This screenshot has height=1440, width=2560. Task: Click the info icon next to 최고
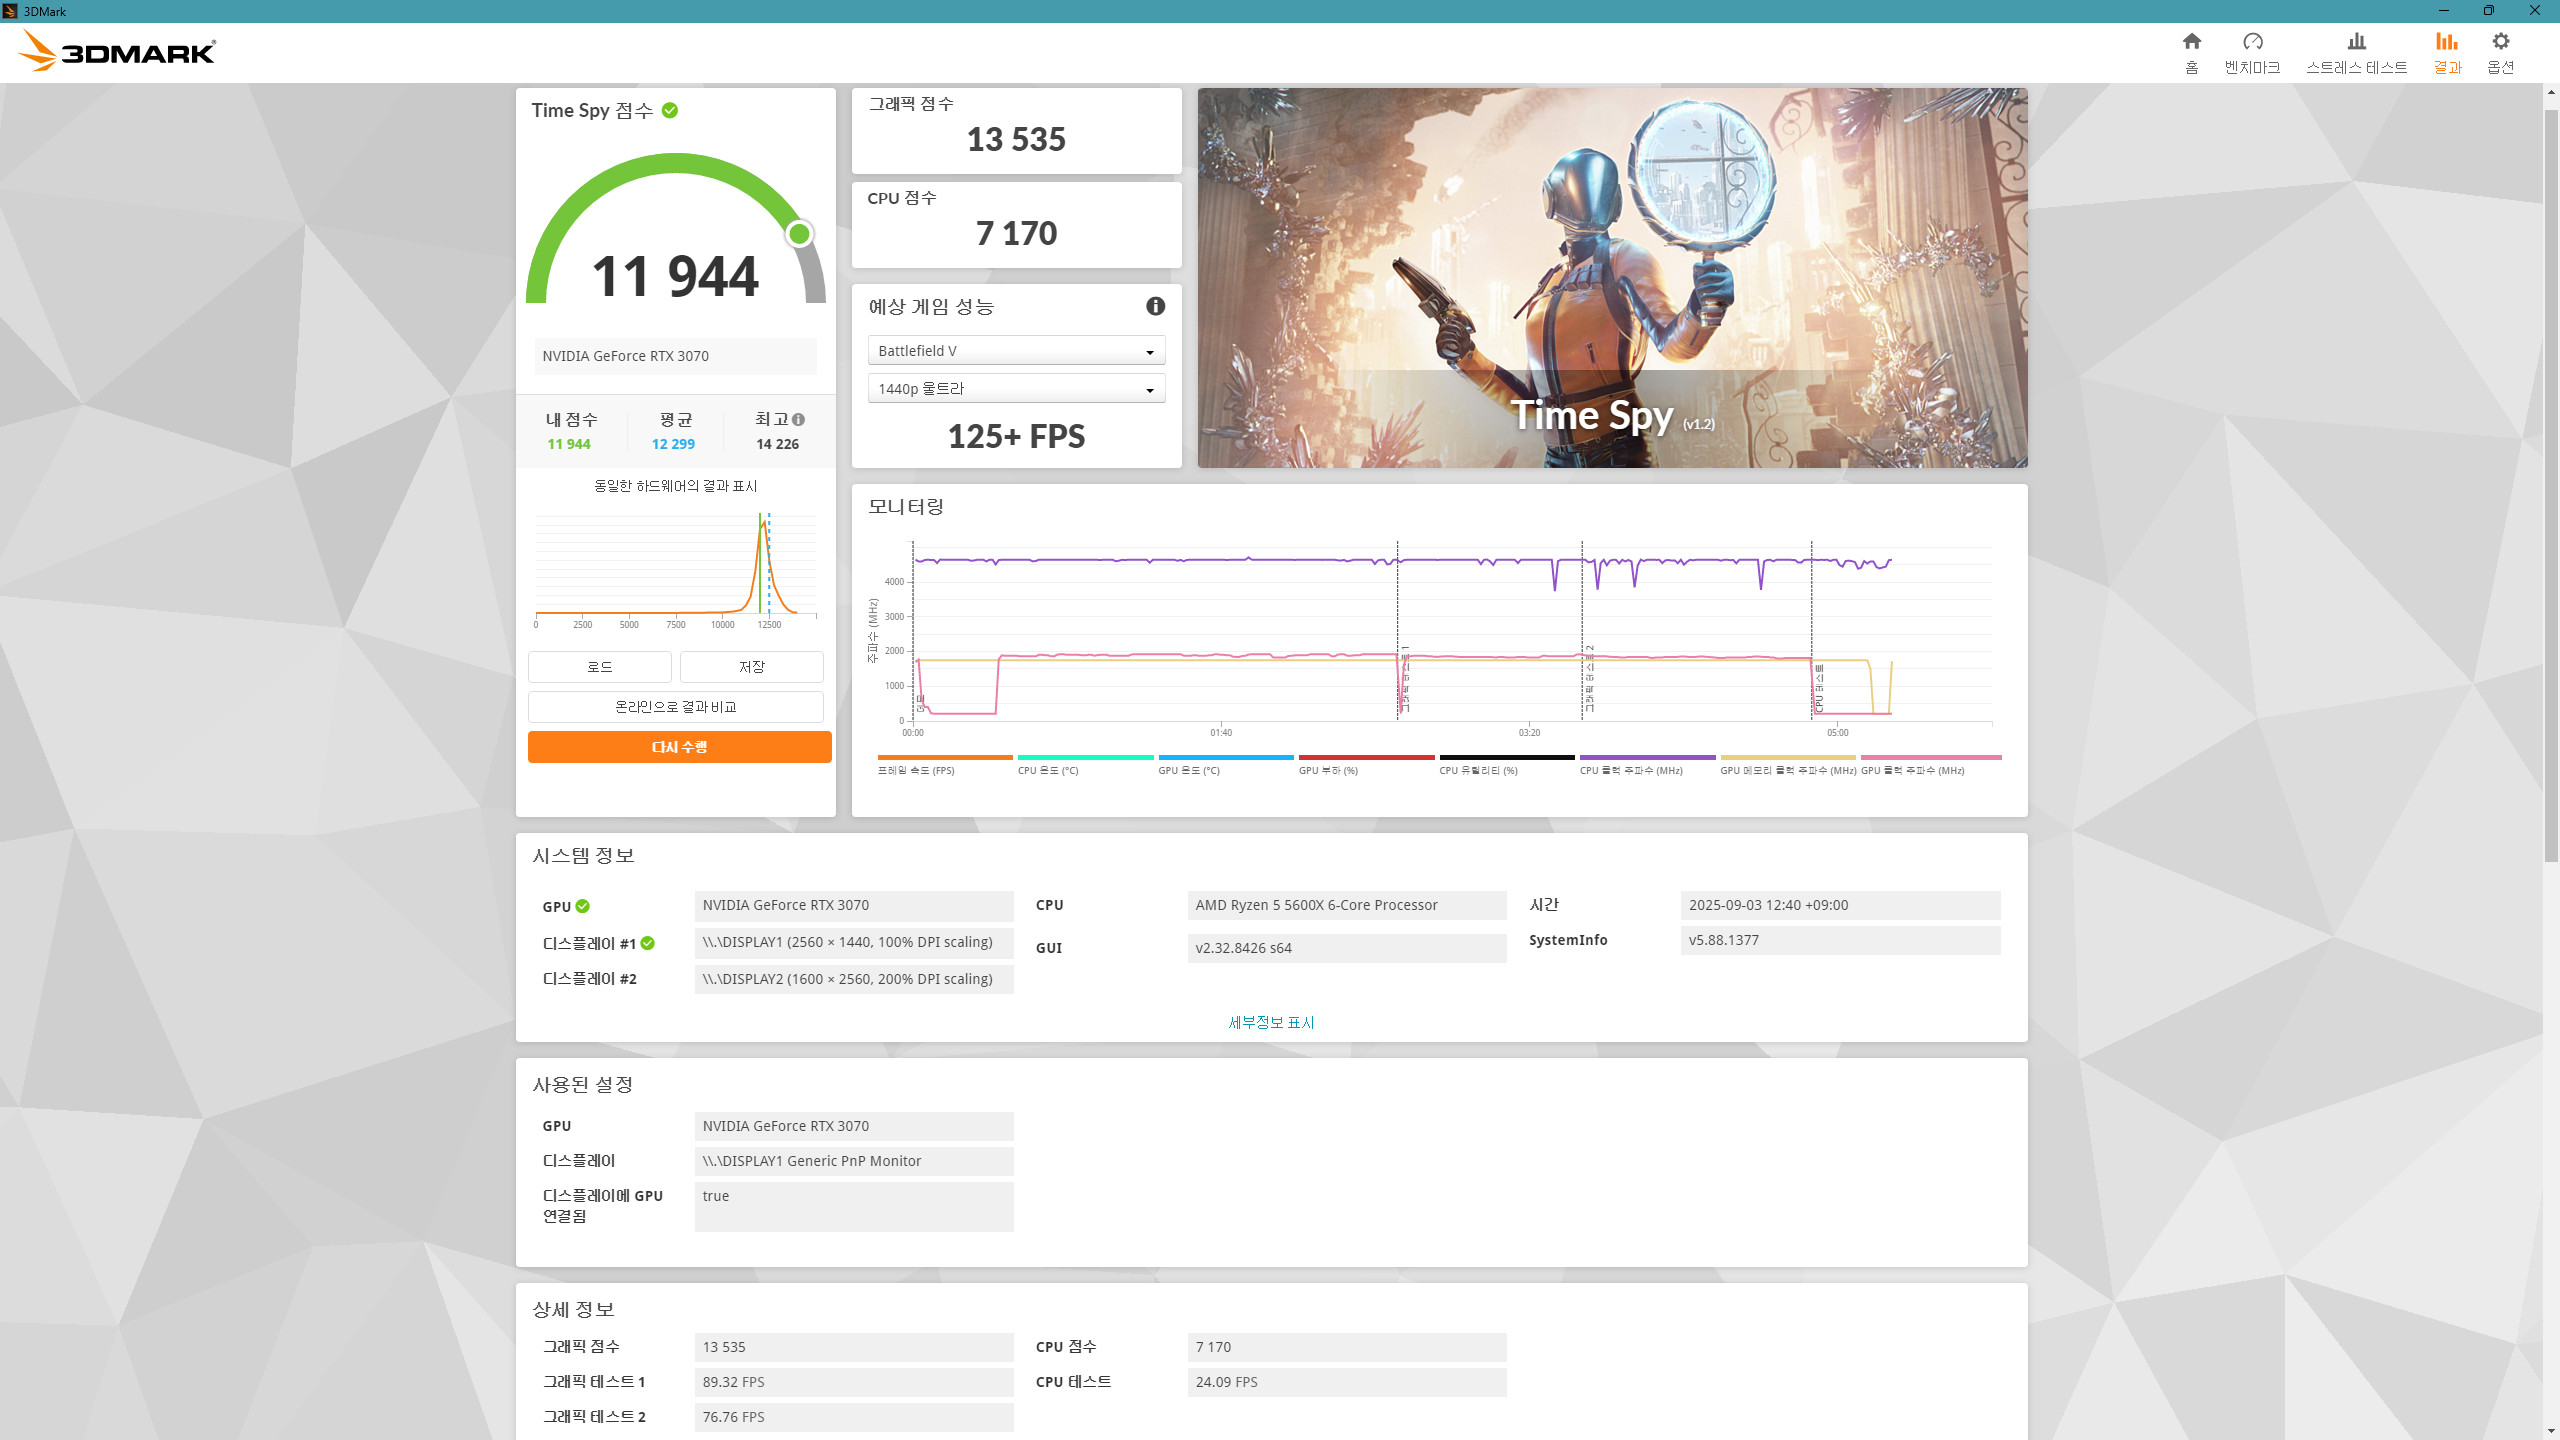click(x=798, y=420)
